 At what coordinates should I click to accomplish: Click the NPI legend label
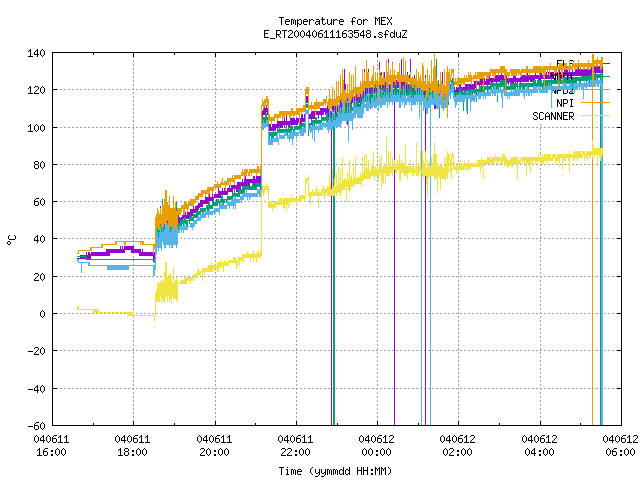tap(565, 103)
